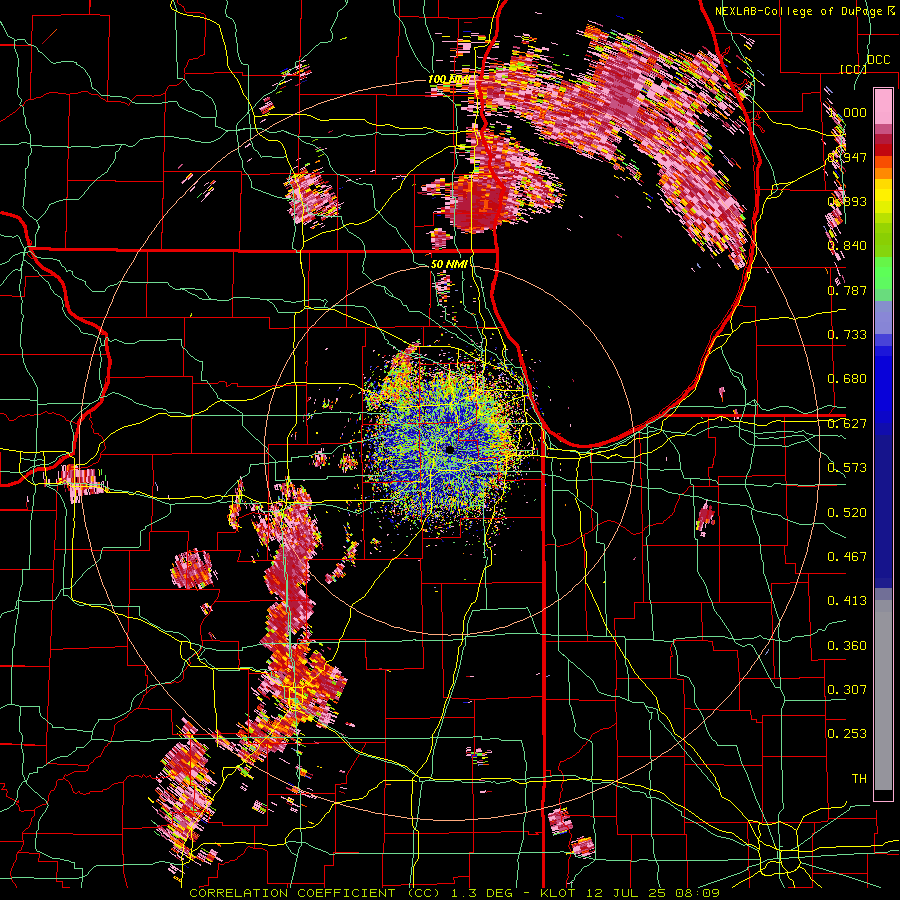
Task: Select the 0.680 legend value
Action: (847, 379)
